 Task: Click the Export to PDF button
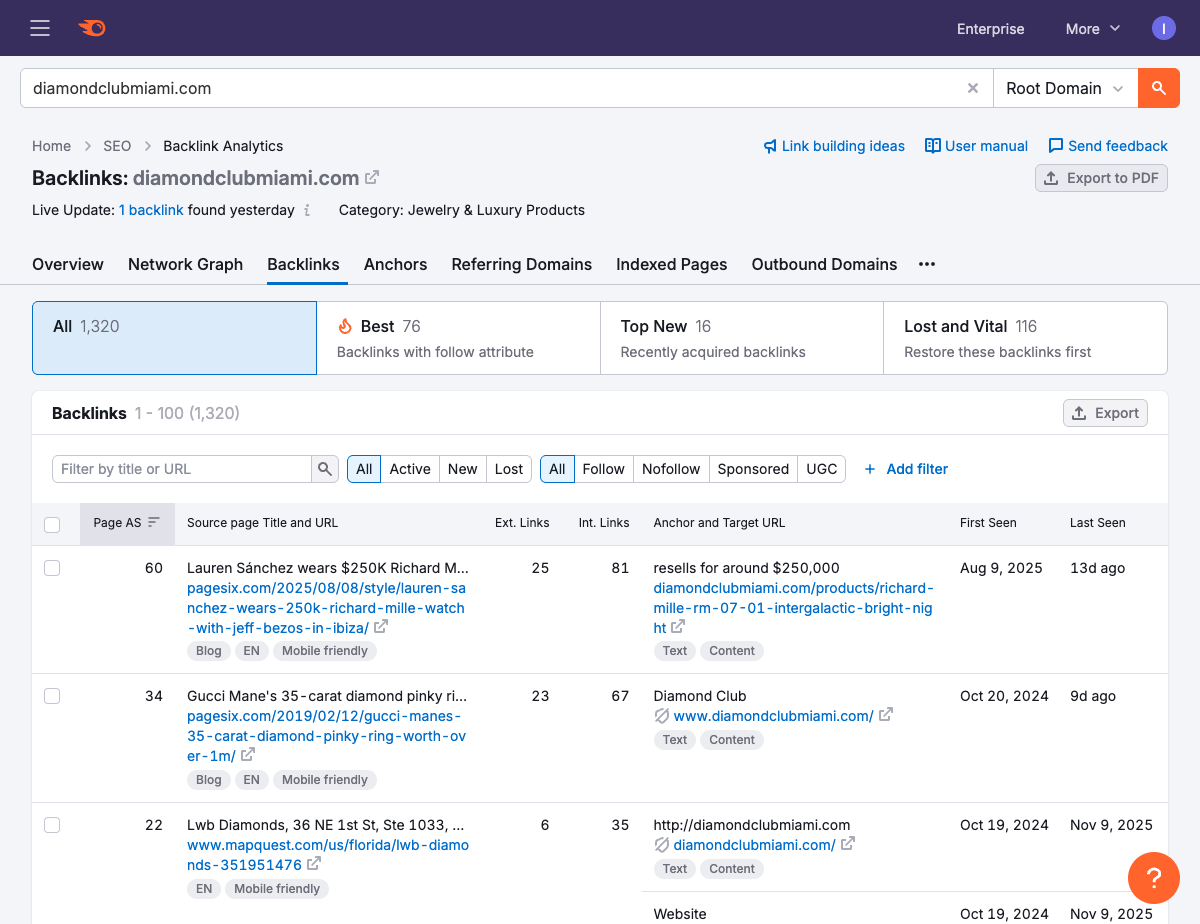1101,178
